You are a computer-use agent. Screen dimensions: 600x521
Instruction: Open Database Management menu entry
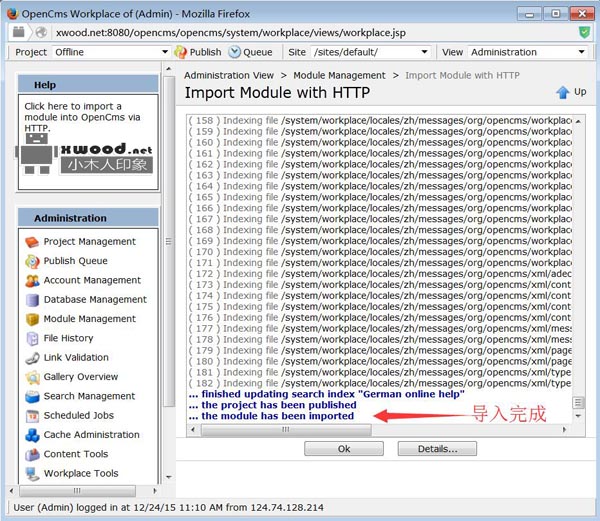tap(95, 300)
